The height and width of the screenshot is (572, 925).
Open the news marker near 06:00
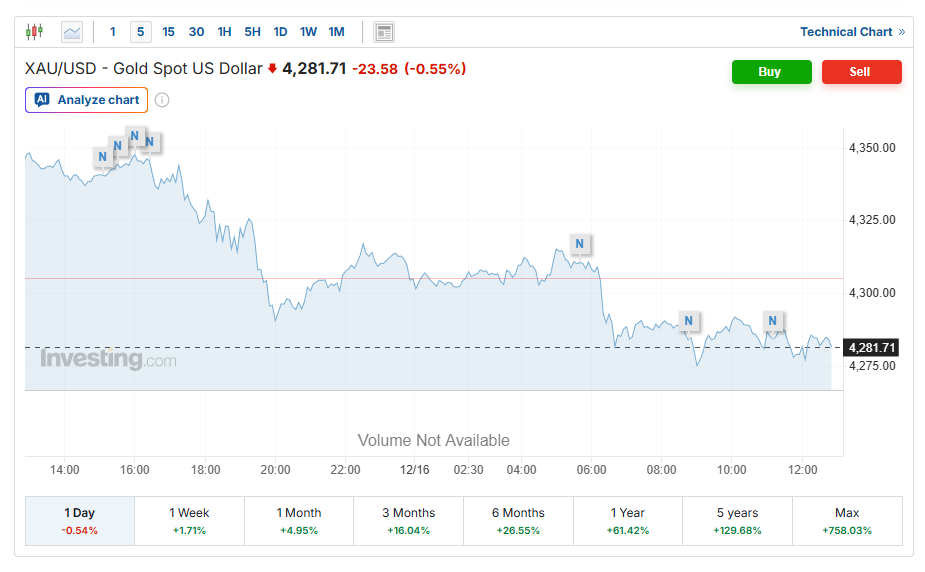pos(580,244)
